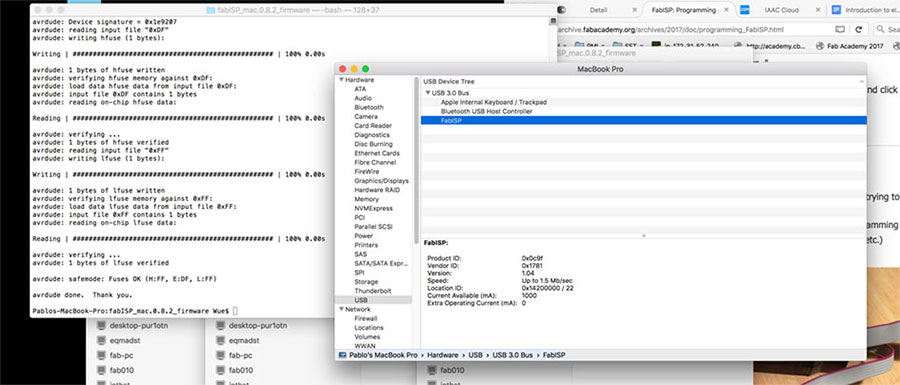Select Graphics/Displays in sidebar
This screenshot has width=900, height=385.
[381, 181]
